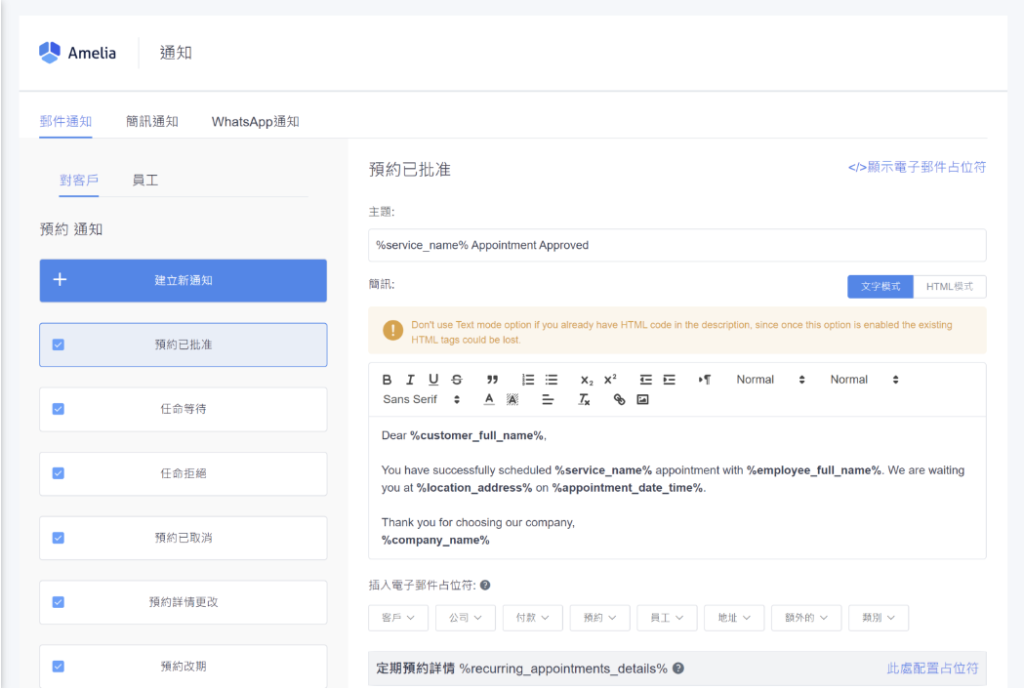Image resolution: width=1024 pixels, height=689 pixels.
Task: Apply italic formatting icon
Action: 410,379
